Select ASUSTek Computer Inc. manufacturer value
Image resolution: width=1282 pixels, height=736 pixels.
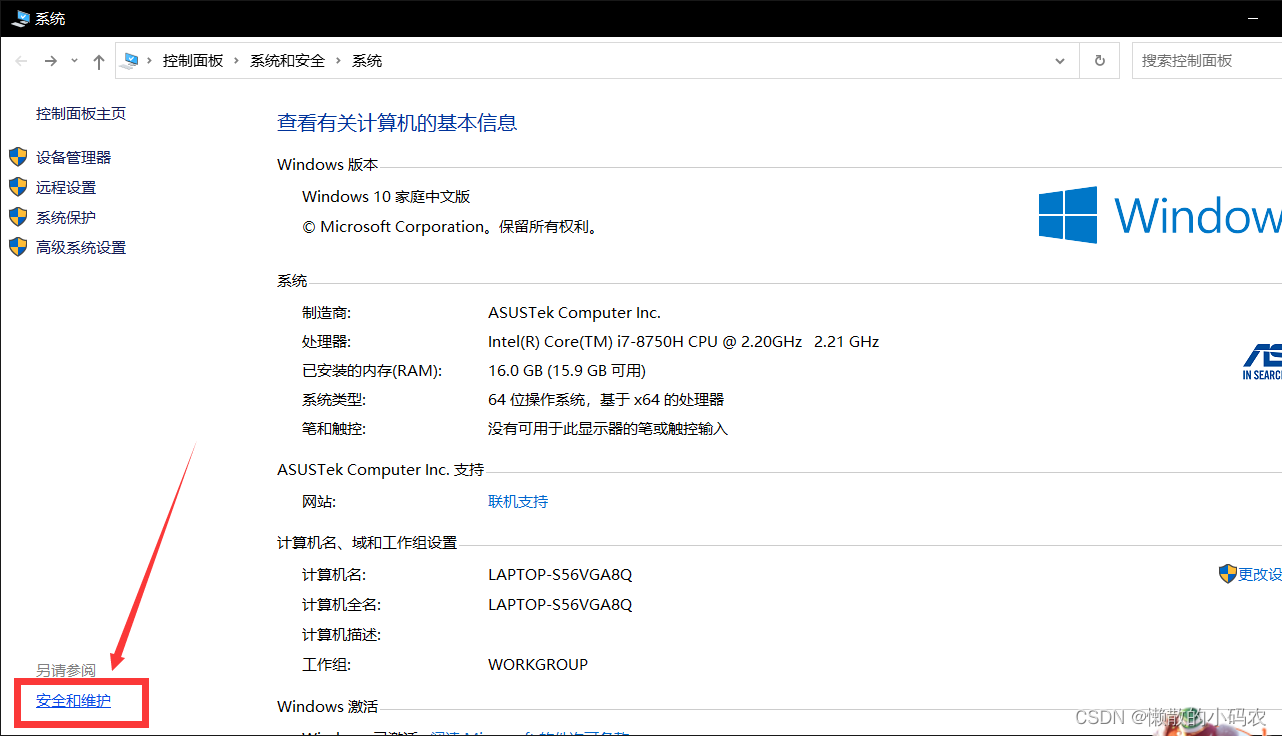574,312
